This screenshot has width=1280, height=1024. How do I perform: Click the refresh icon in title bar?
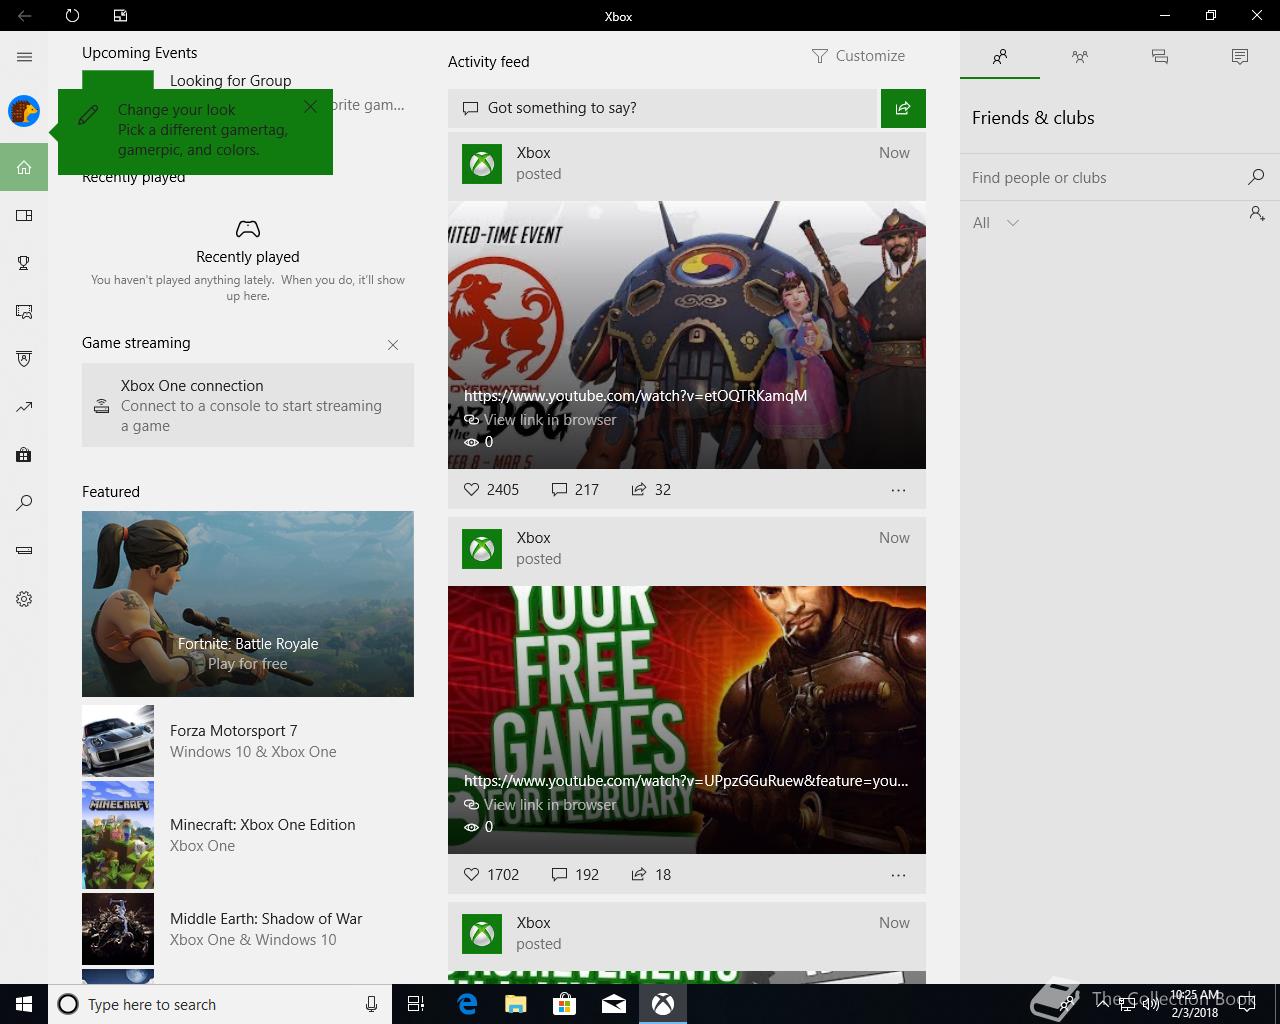[x=72, y=16]
